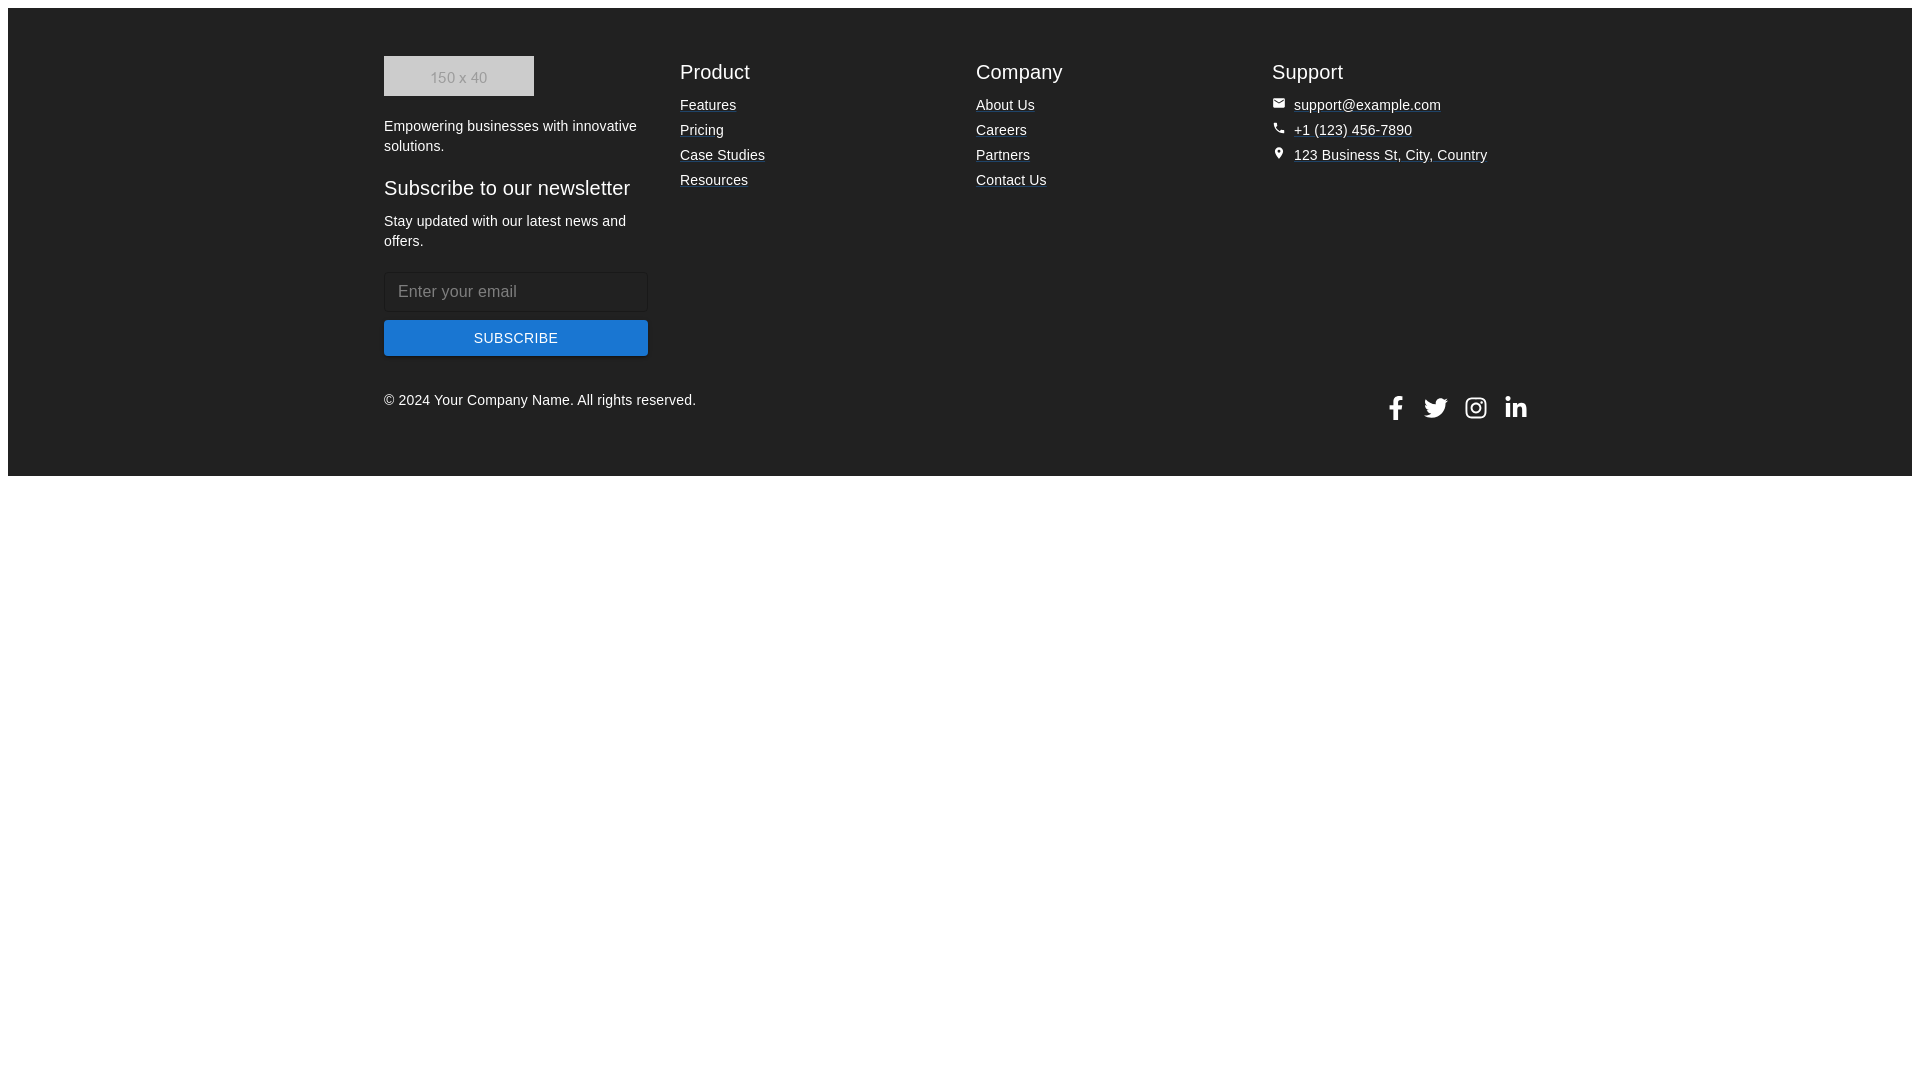This screenshot has height=1080, width=1920.
Task: Open the Partners link
Action: 1002,155
